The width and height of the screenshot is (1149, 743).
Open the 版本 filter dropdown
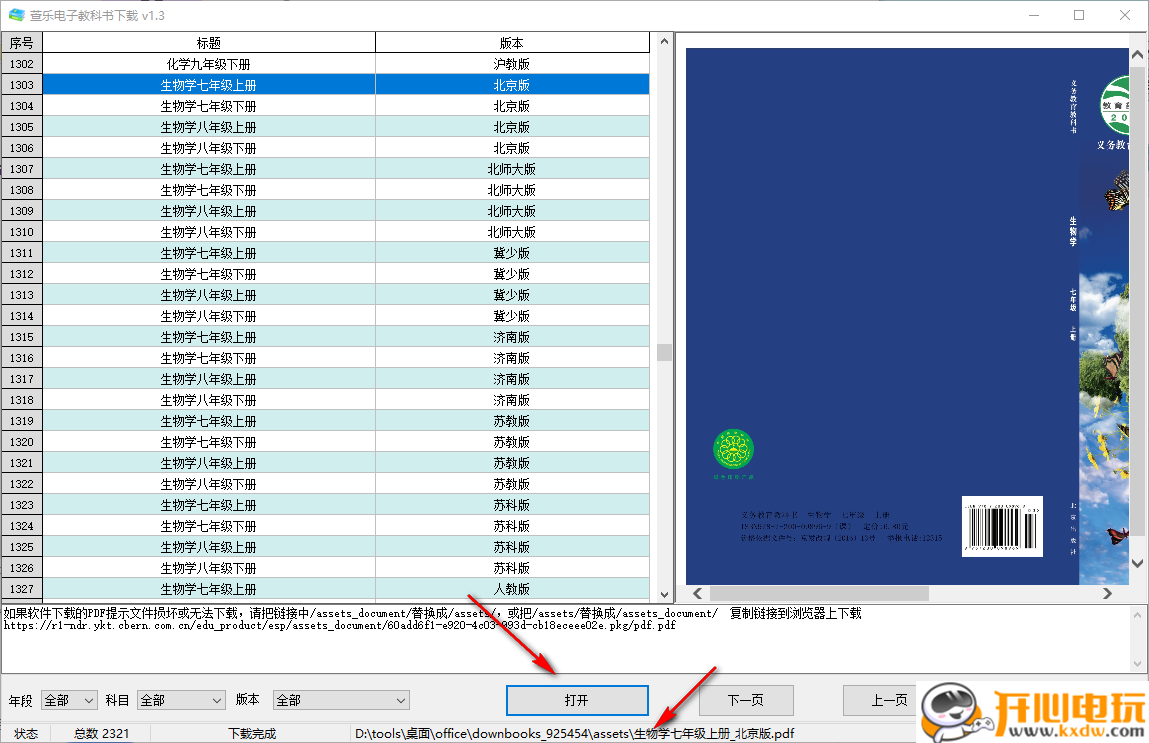click(341, 701)
